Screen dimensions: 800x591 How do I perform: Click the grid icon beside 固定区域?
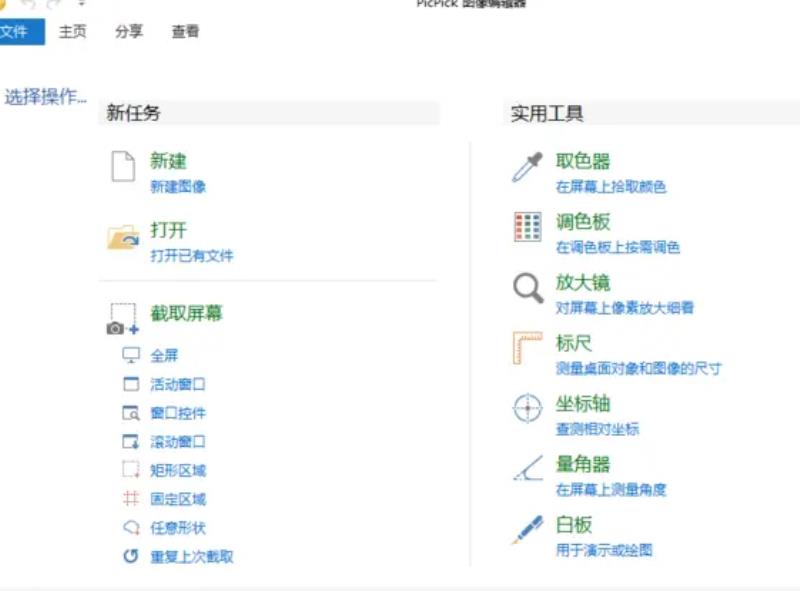tap(131, 498)
